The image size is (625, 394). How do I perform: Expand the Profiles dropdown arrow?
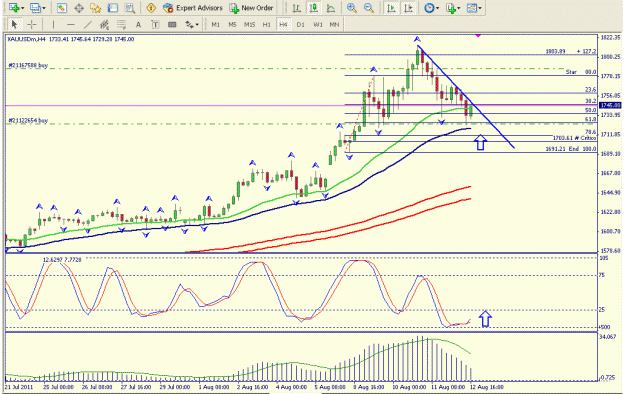point(43,8)
